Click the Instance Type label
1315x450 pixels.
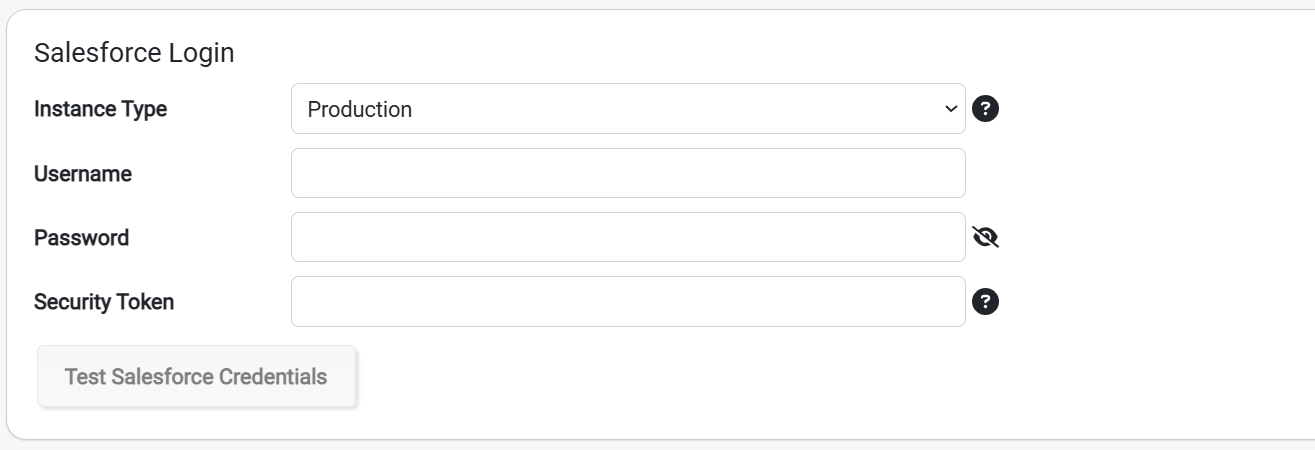101,109
